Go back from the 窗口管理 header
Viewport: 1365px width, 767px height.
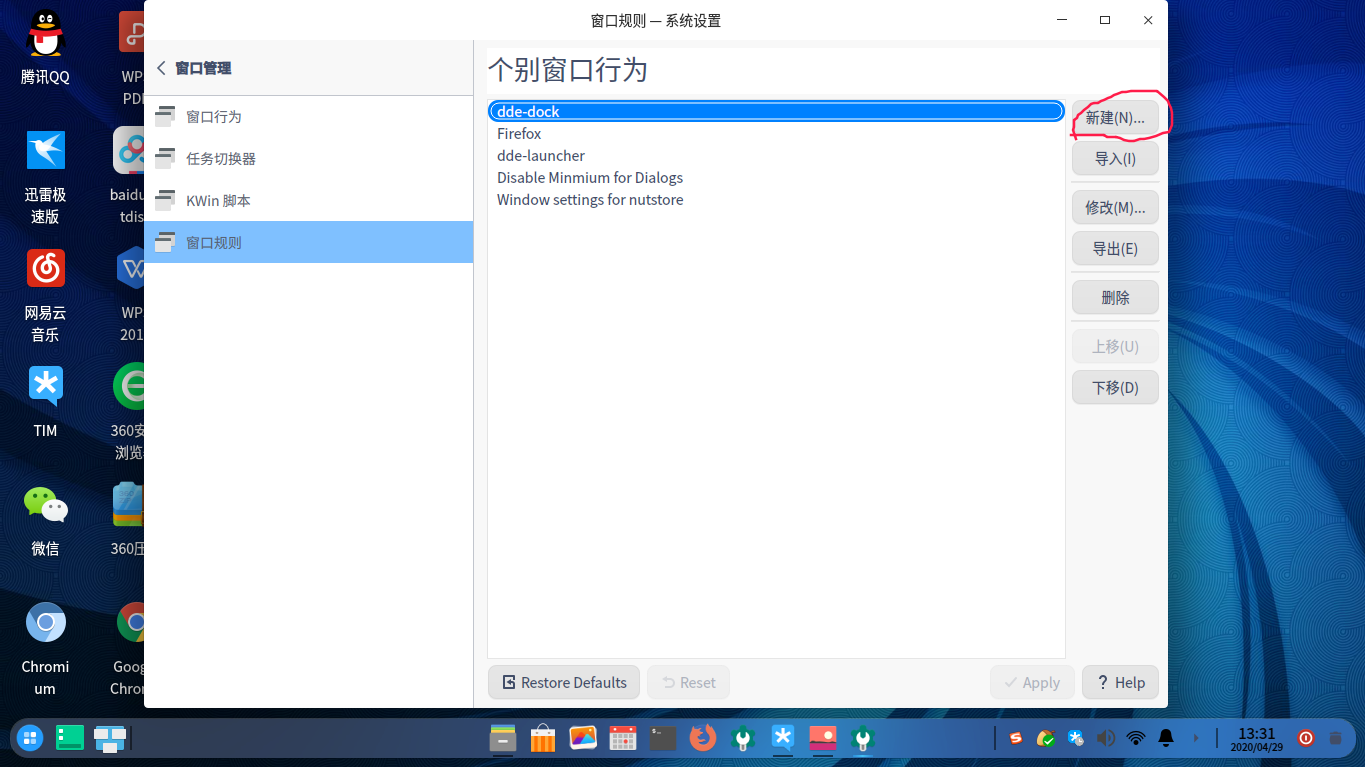point(161,68)
